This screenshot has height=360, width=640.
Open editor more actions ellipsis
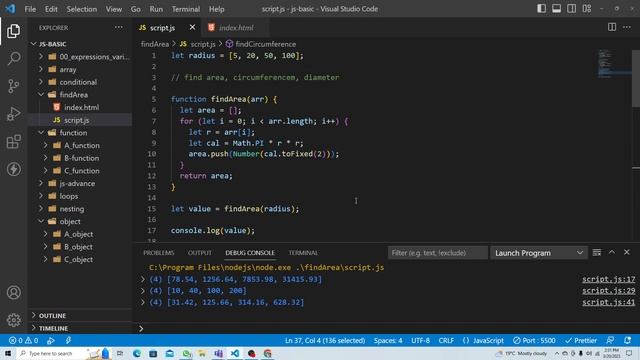click(627, 27)
